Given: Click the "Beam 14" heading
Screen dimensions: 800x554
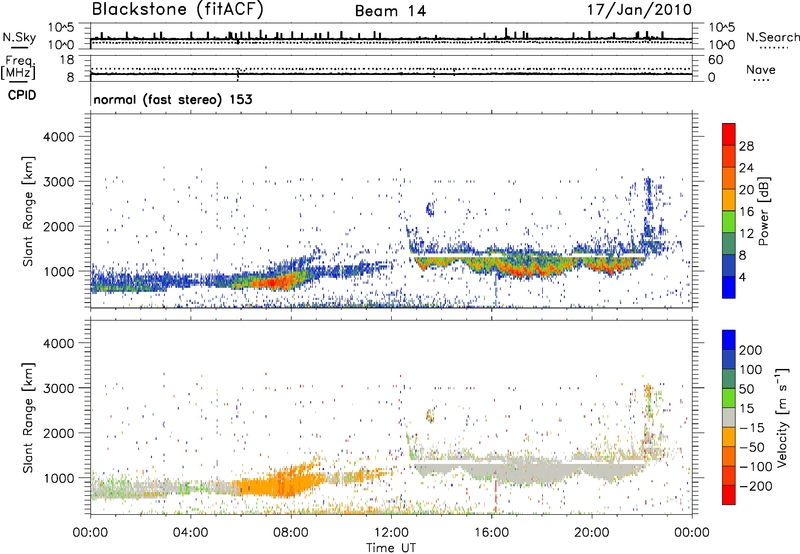Looking at the screenshot, I should point(390,11).
